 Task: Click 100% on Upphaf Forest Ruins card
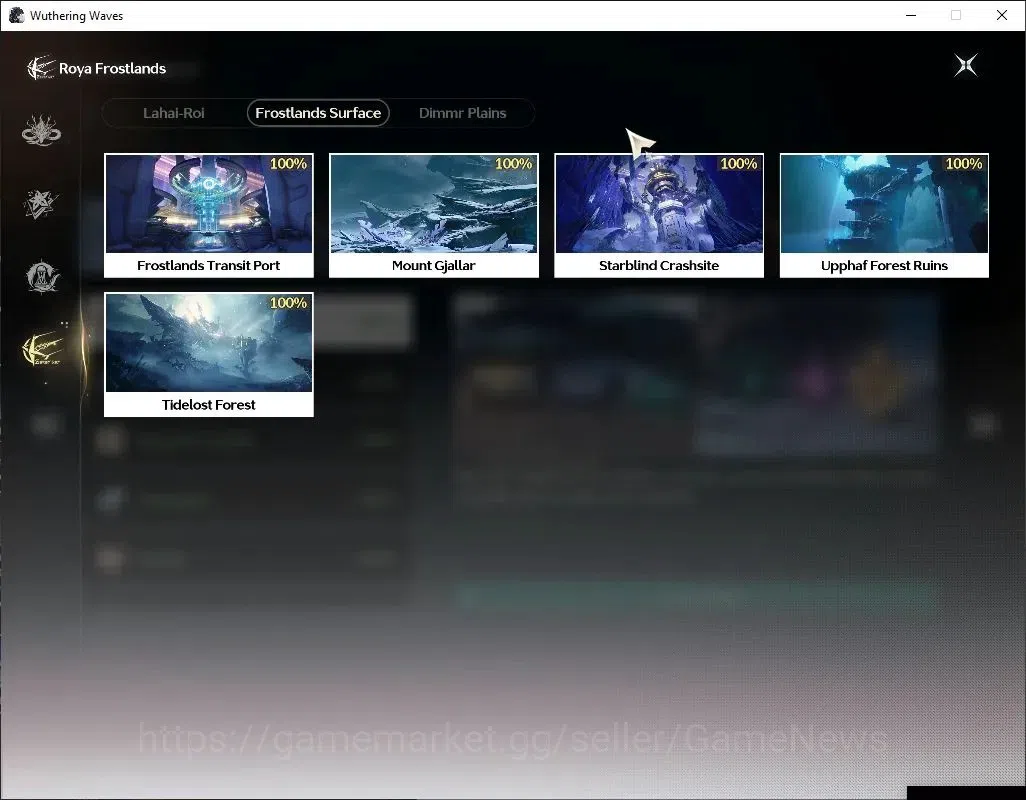(964, 164)
